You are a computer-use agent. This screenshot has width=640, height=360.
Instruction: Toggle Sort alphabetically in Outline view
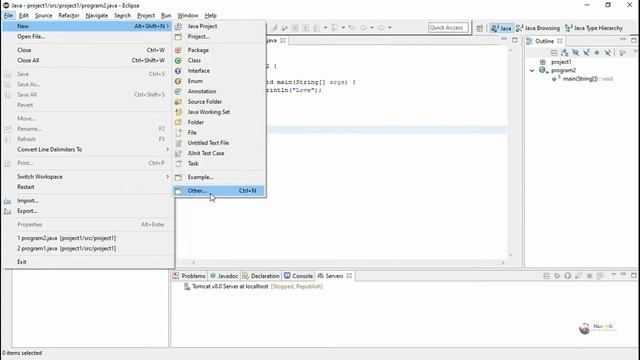564,53
